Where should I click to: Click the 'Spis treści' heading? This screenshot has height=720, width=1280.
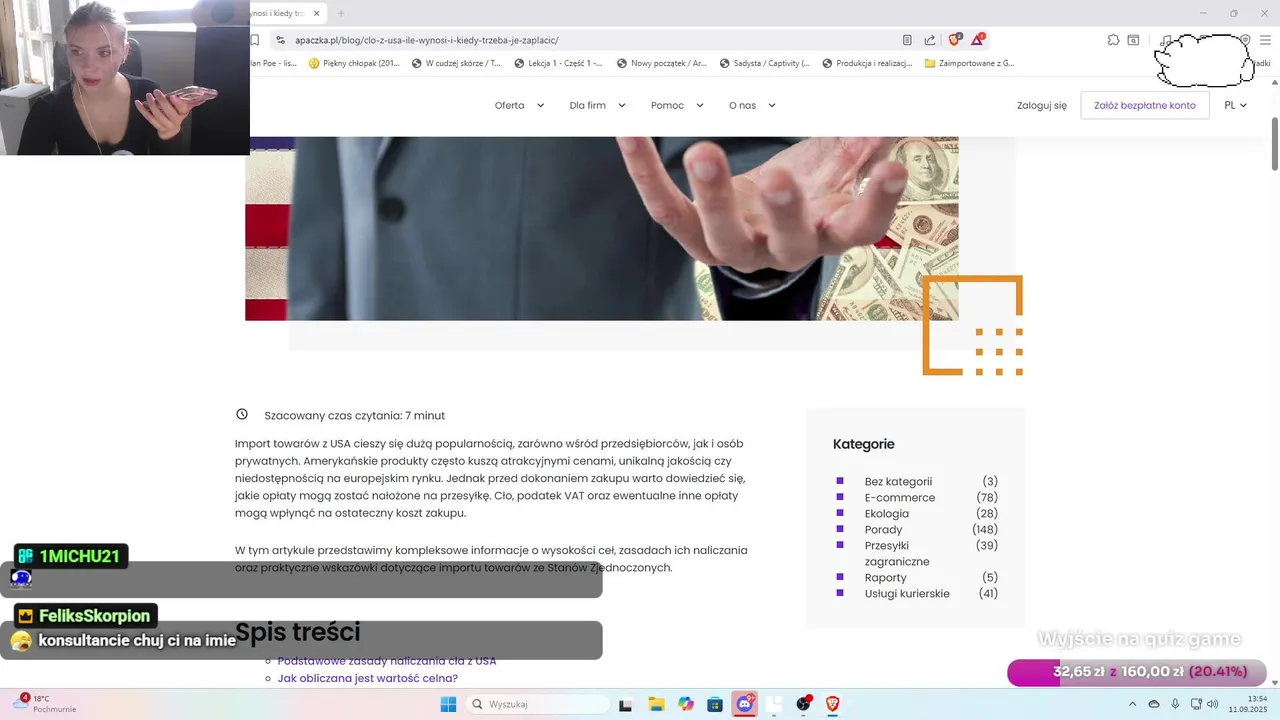(298, 632)
